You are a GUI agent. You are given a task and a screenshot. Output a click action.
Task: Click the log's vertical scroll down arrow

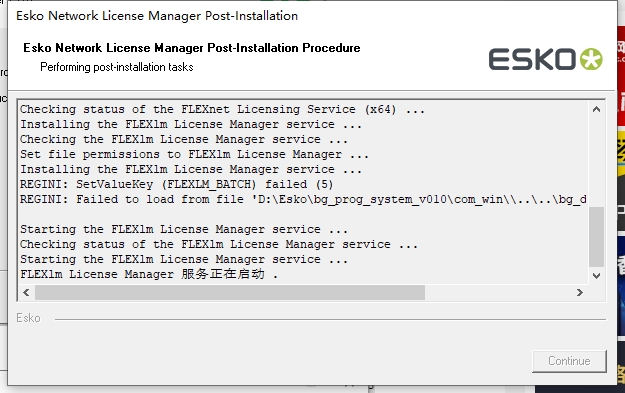[x=596, y=275]
